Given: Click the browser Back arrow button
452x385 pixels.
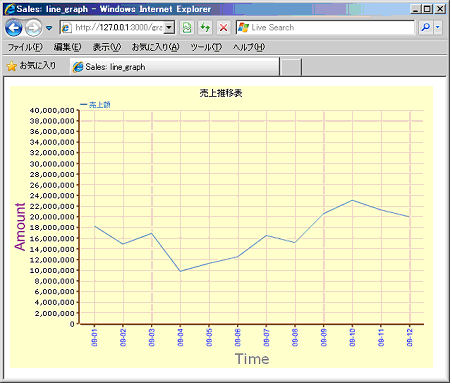Looking at the screenshot, I should click(x=14, y=28).
